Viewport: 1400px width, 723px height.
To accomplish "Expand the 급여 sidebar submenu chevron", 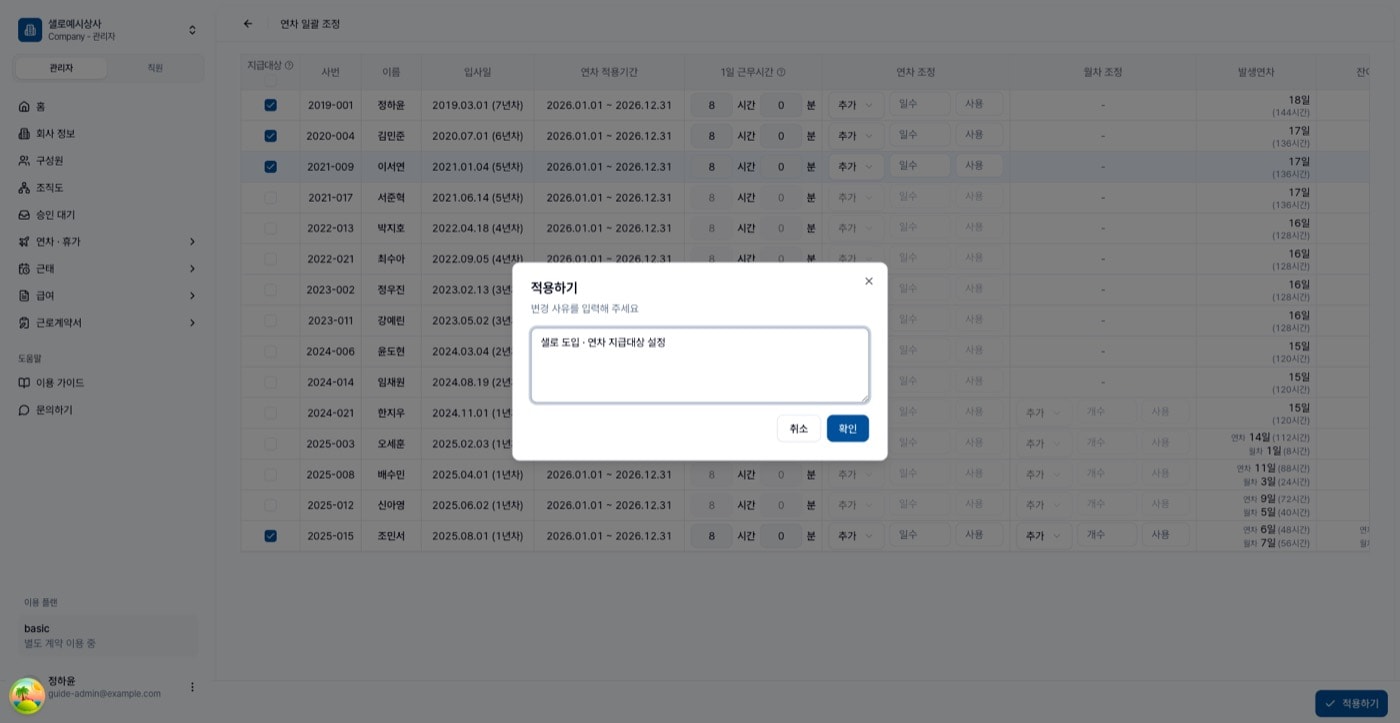I will 192,296.
